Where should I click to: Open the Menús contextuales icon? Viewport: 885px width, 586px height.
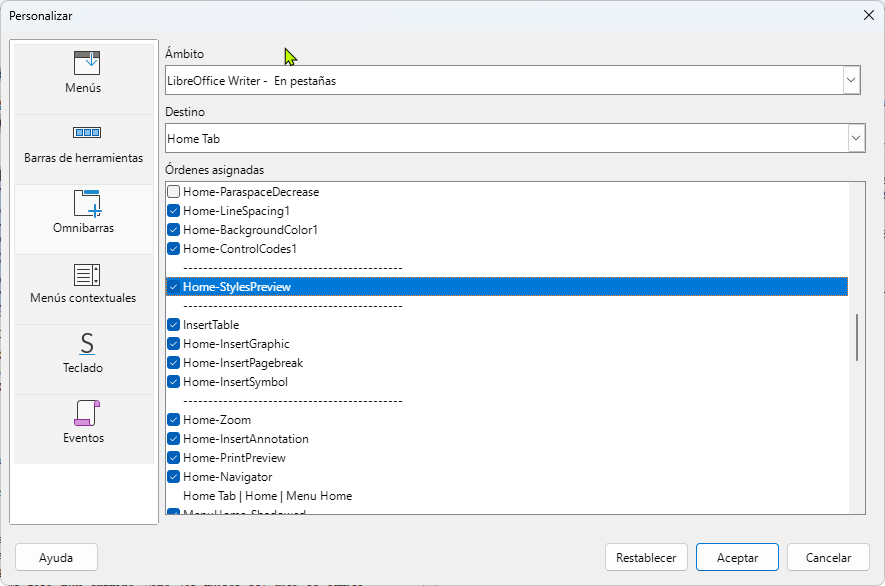click(x=86, y=275)
